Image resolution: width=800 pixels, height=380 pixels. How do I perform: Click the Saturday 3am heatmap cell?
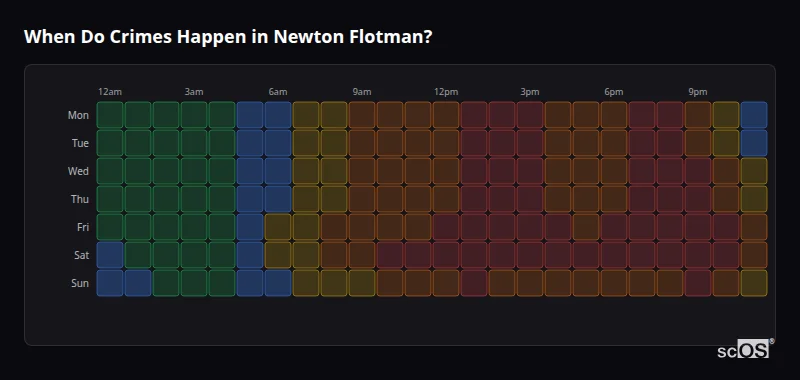[194, 255]
